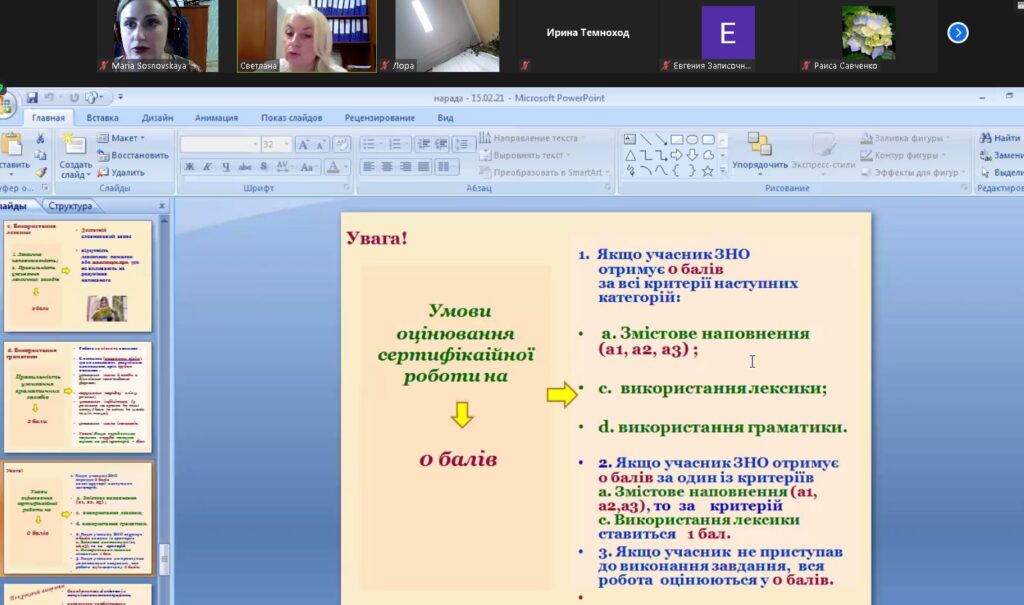
Task: Select the triangle shape in gallery
Action: tap(630, 155)
